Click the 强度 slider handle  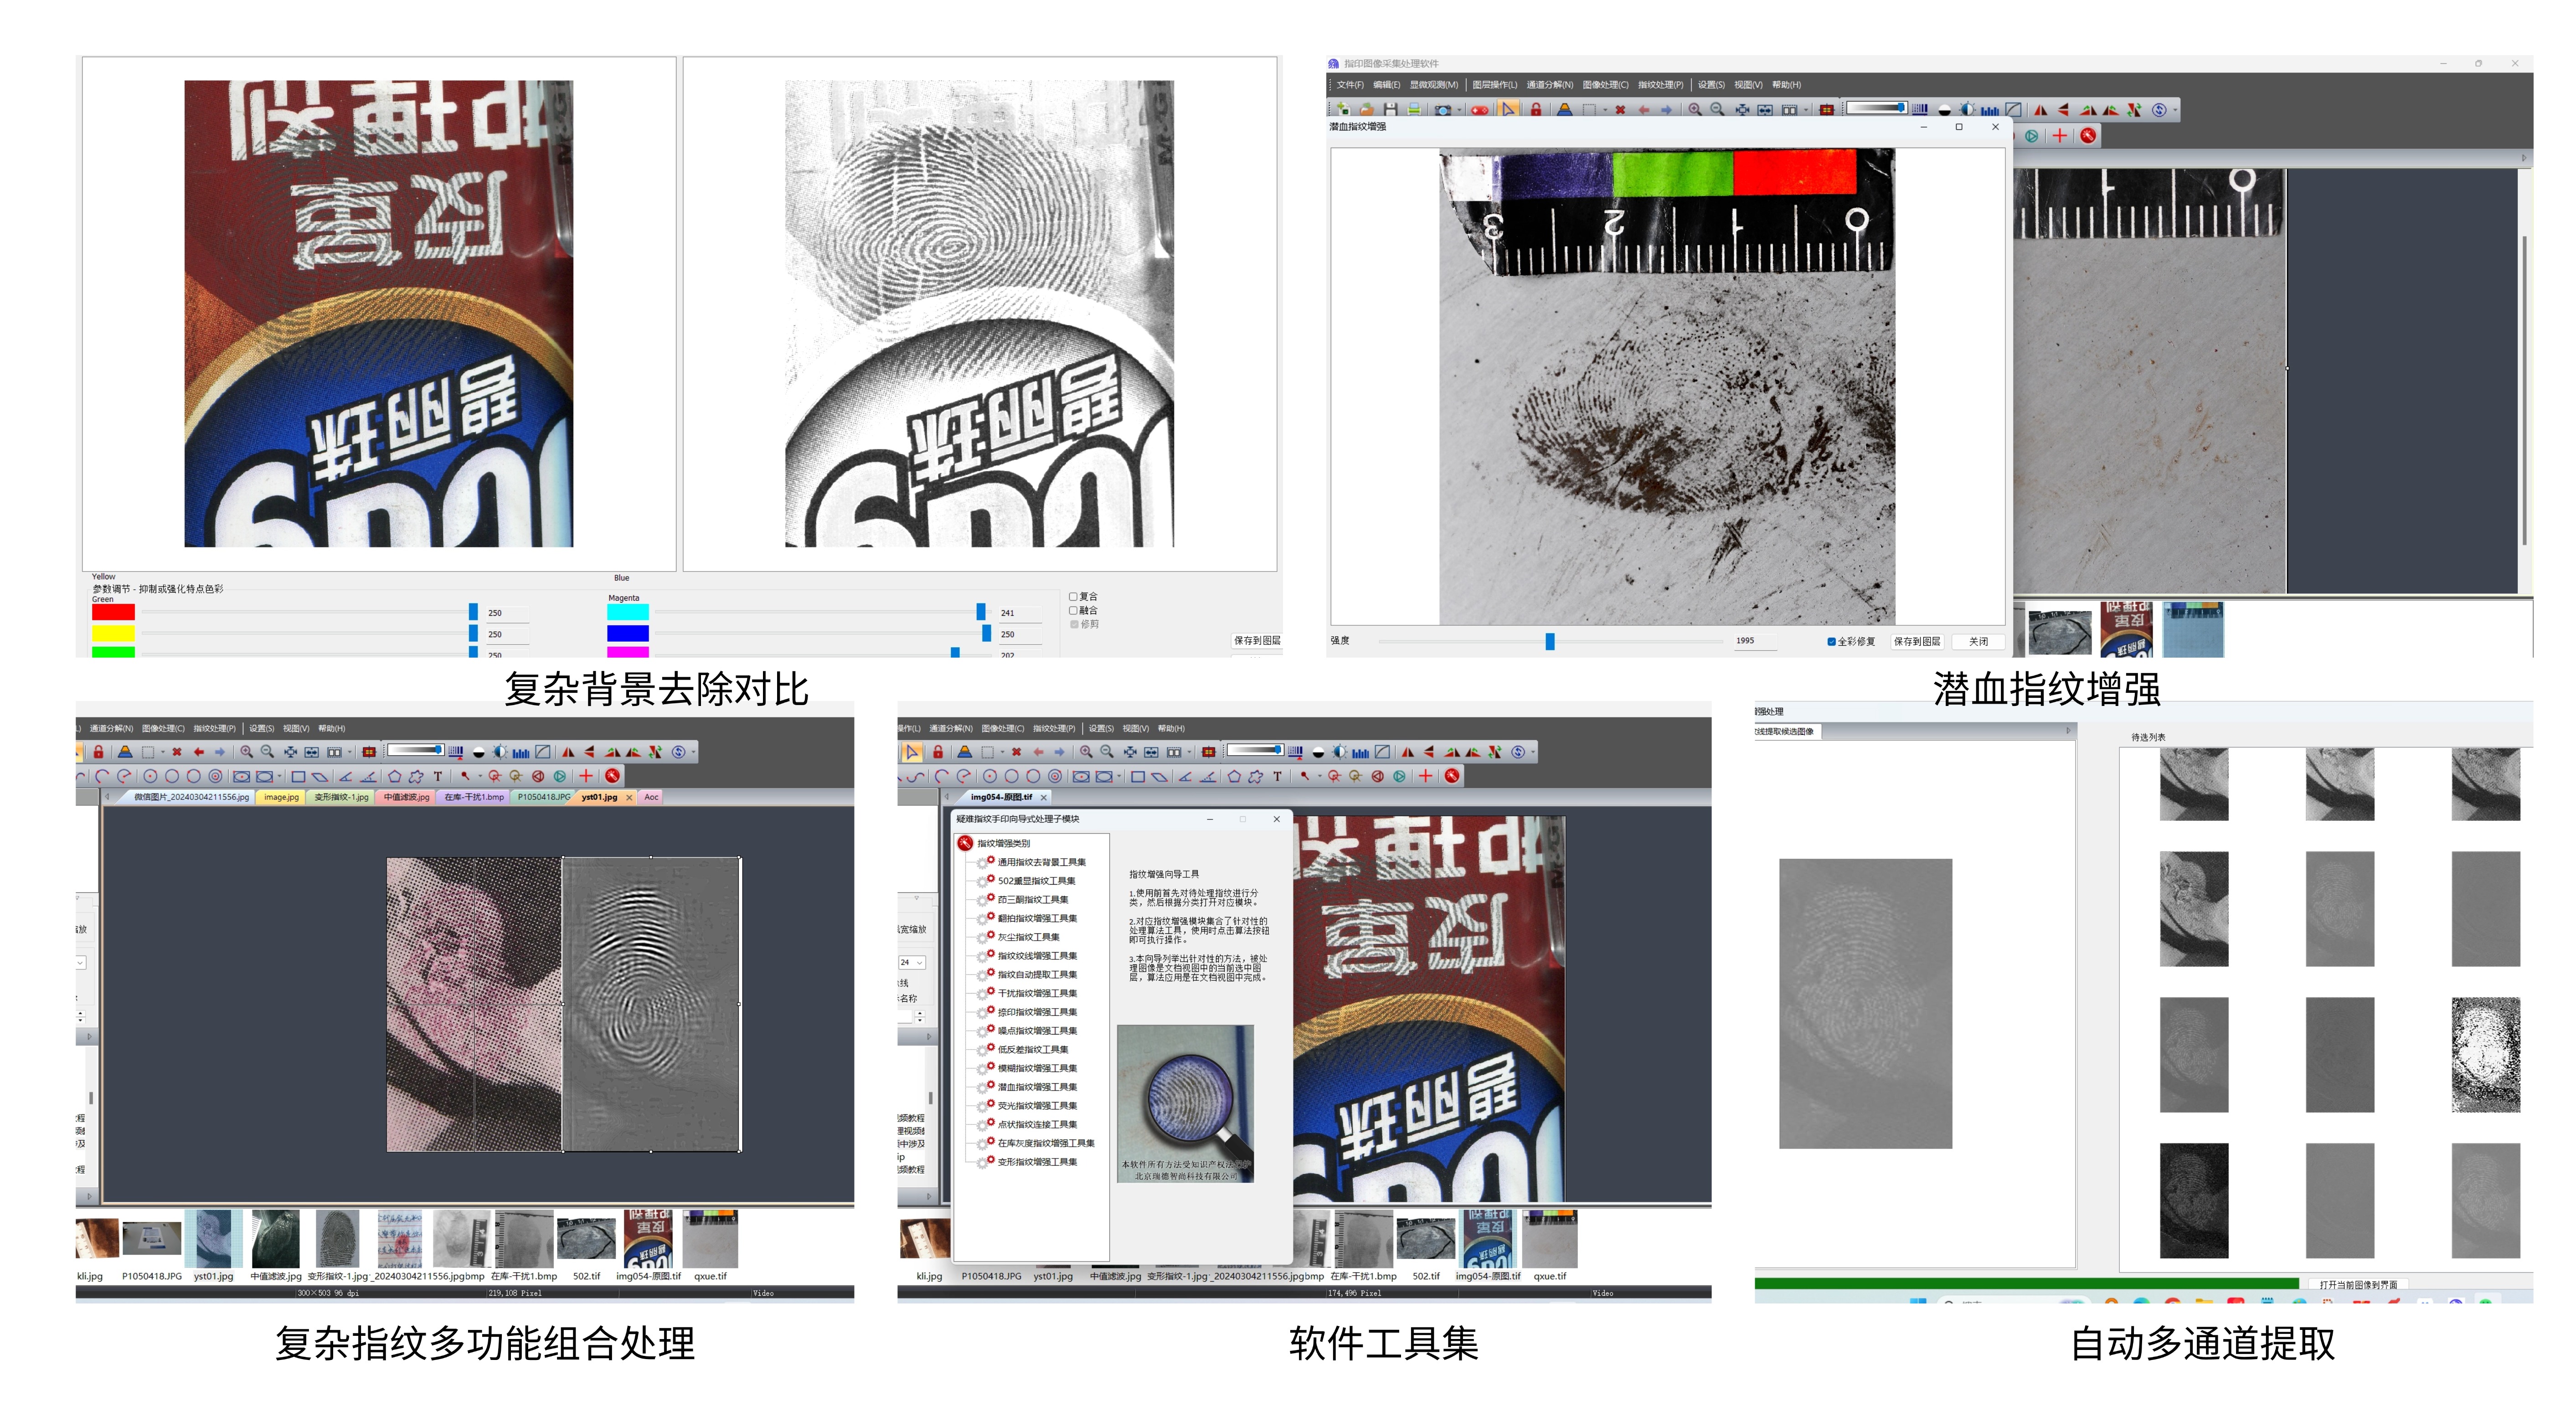pyautogui.click(x=1549, y=642)
